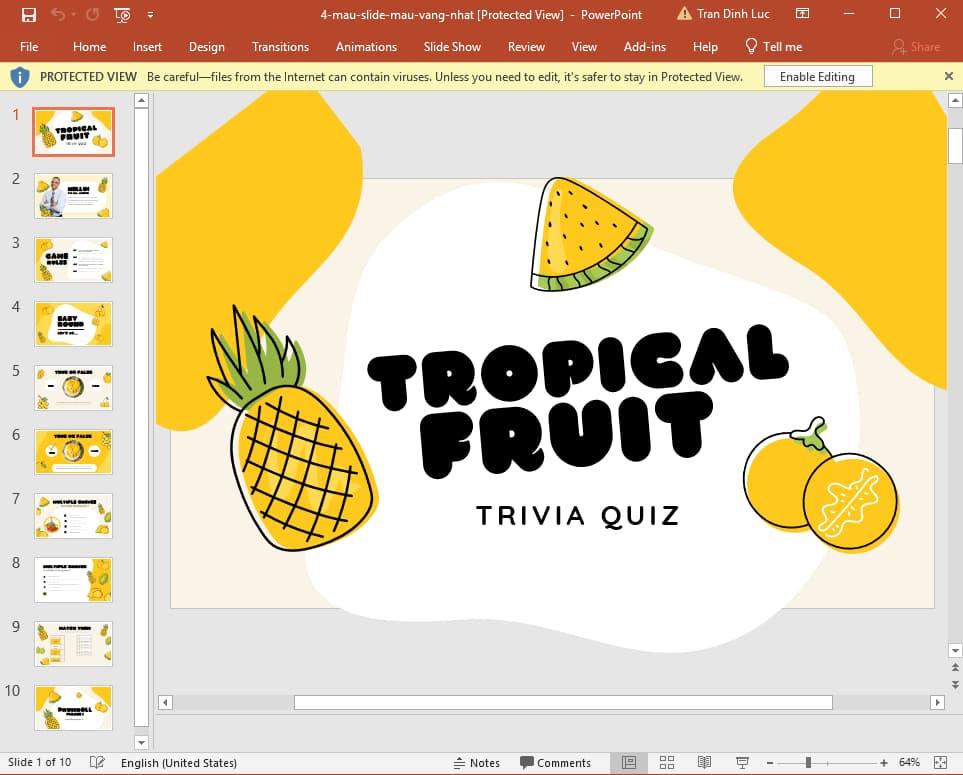
Task: Start Slide Show from status bar icon
Action: 741,762
